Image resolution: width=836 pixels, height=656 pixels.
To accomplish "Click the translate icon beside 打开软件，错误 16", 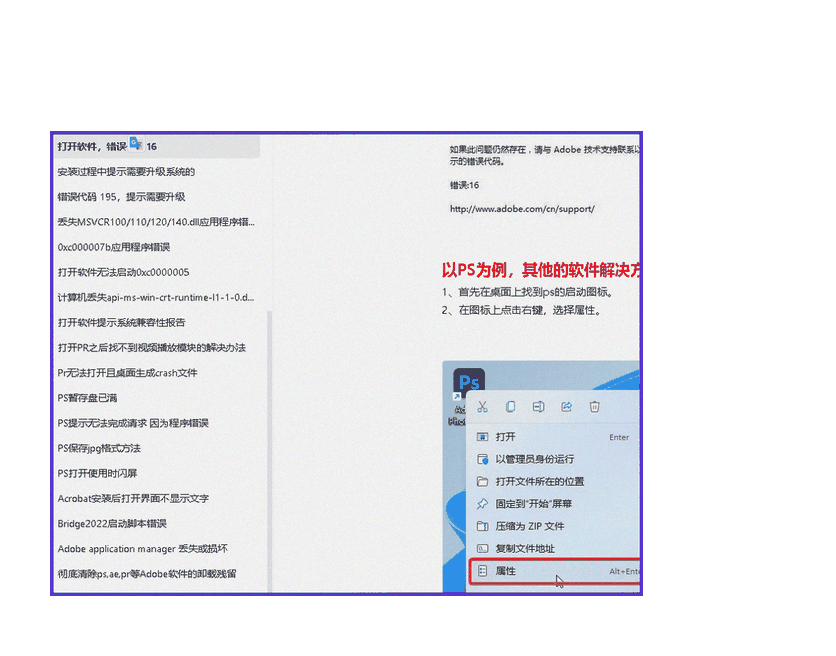I will click(136, 143).
